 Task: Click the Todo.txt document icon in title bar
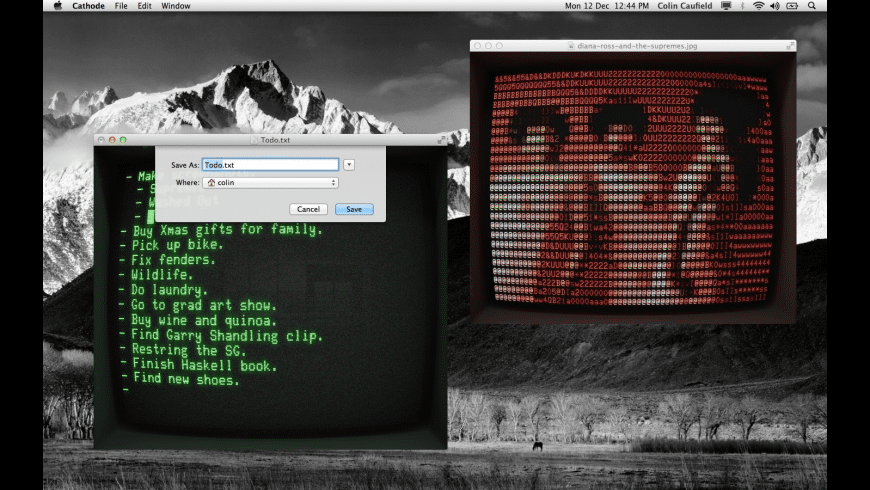coord(254,140)
